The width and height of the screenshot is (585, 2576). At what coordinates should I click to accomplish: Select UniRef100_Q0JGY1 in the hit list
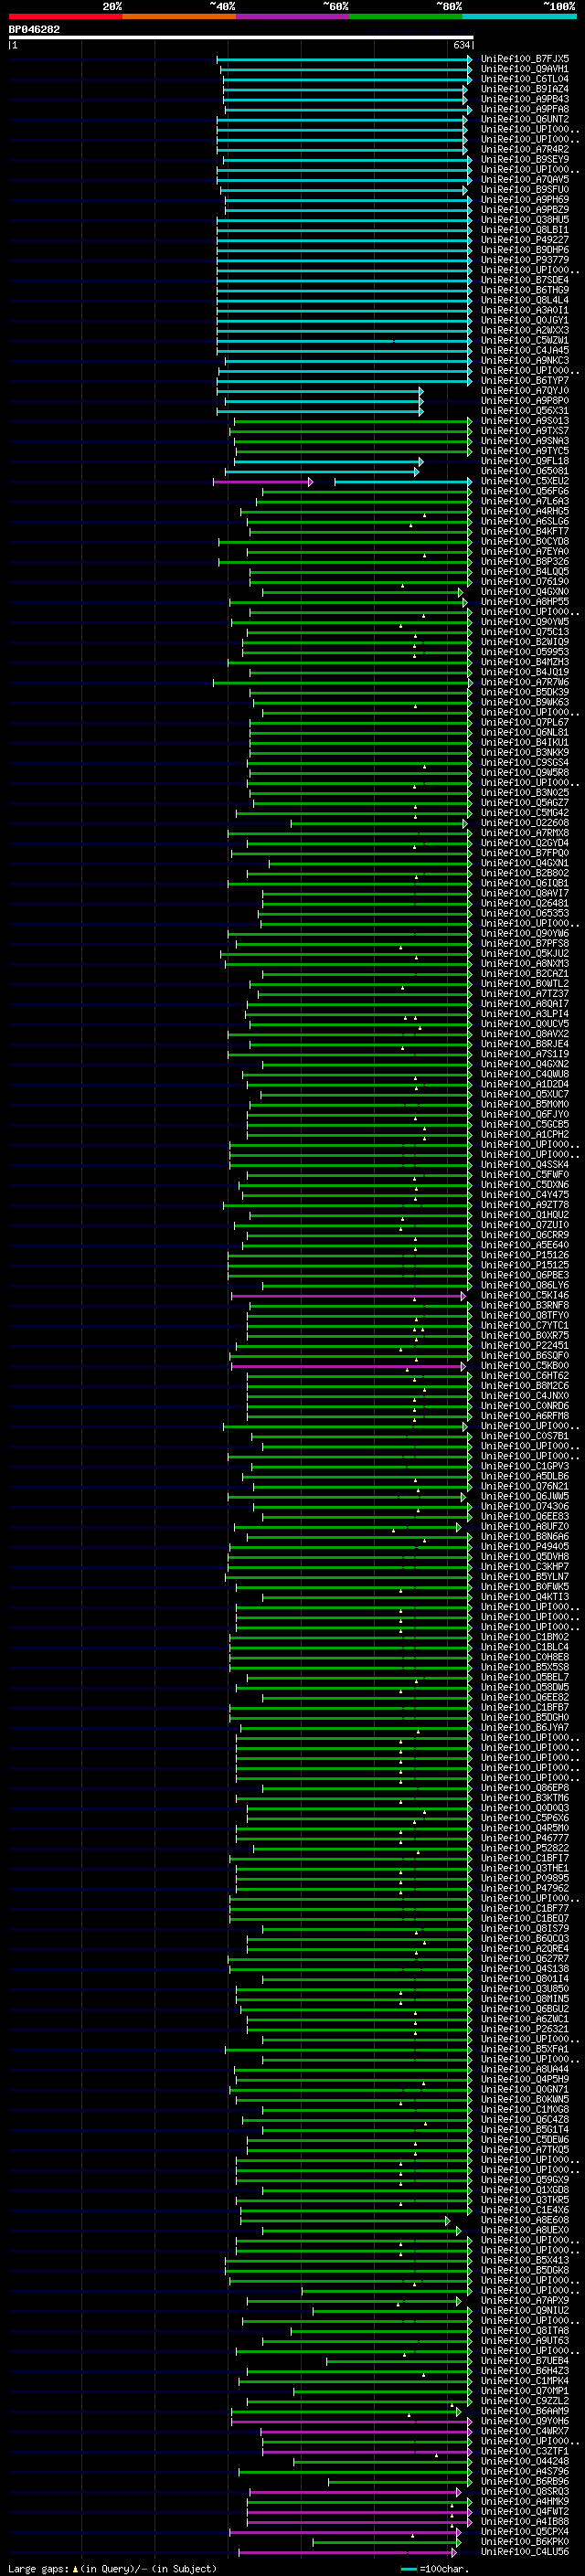coord(525,321)
